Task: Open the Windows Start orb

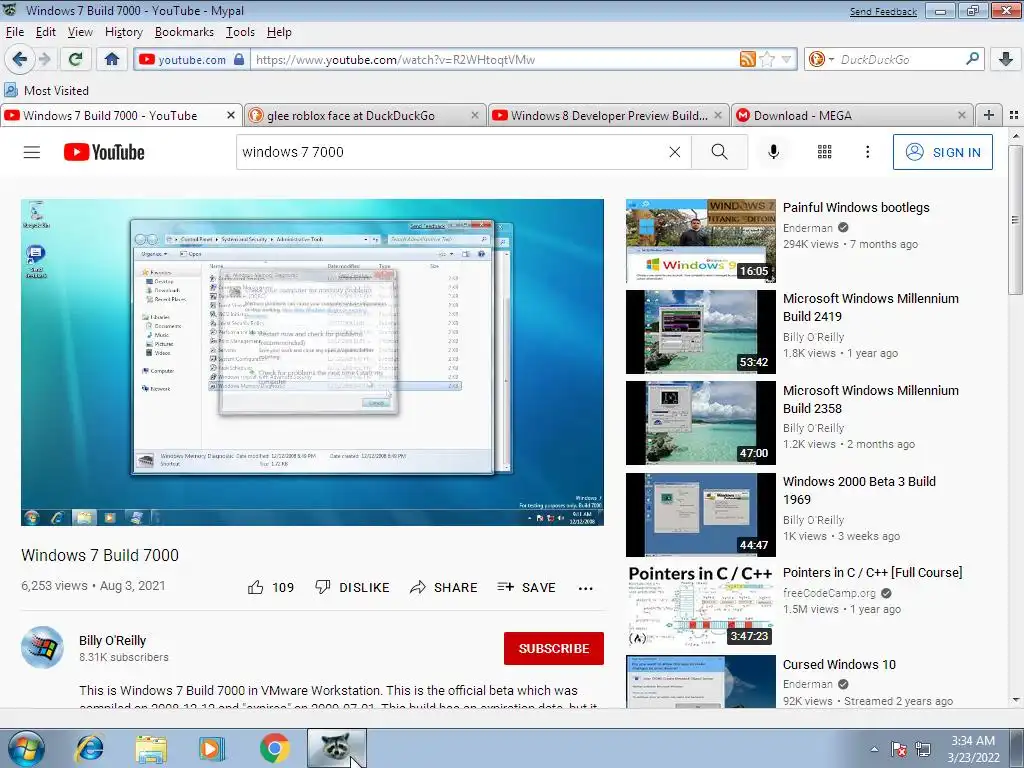Action: coord(25,748)
